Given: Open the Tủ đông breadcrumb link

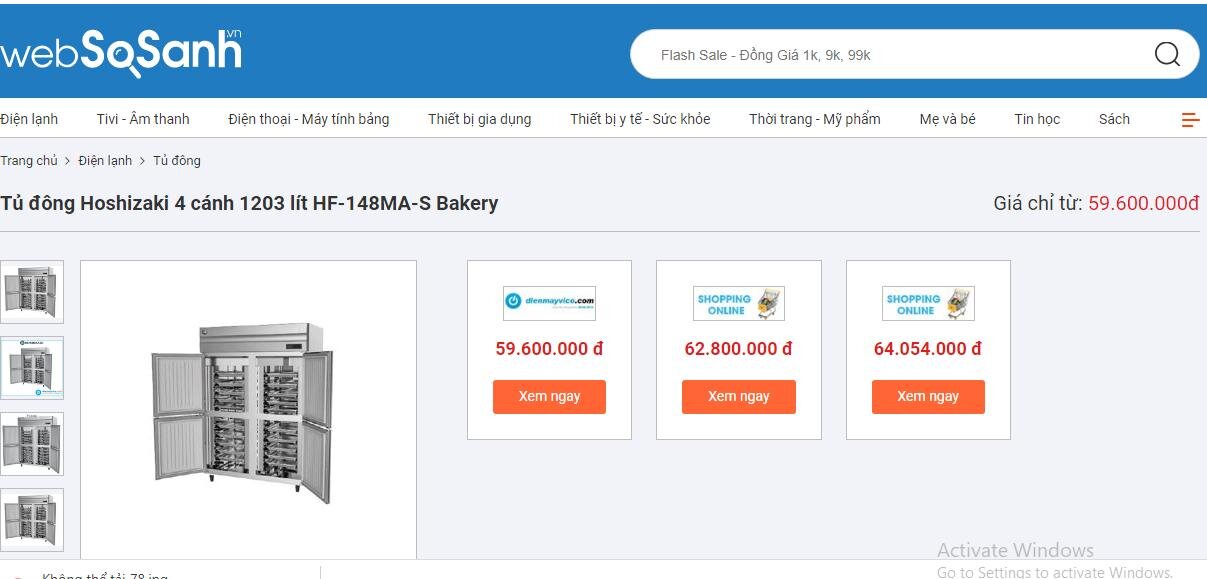Looking at the screenshot, I should (x=176, y=160).
